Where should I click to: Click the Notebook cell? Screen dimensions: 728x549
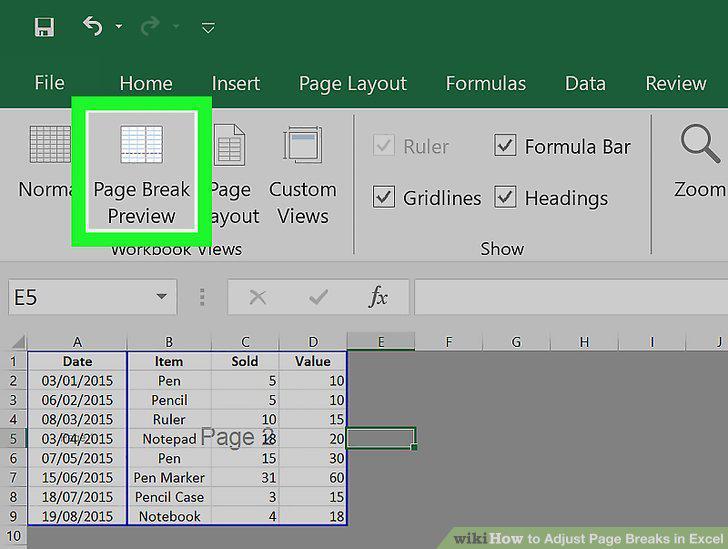(169, 516)
